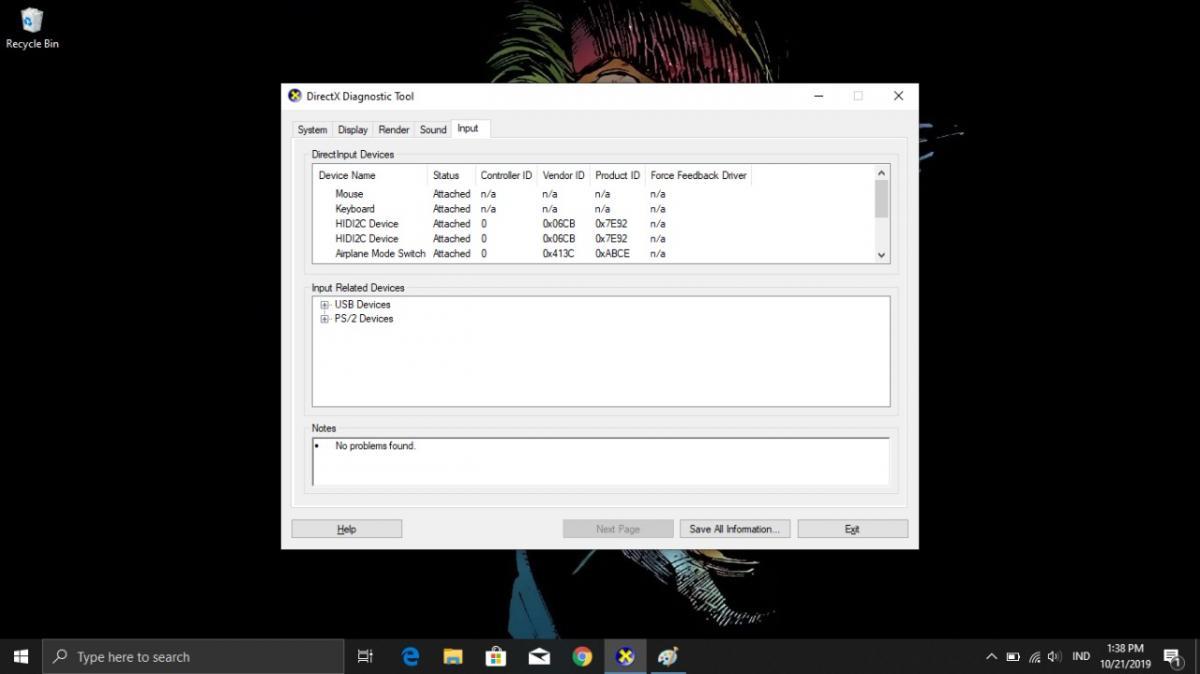Open File Explorer from the taskbar

click(453, 656)
